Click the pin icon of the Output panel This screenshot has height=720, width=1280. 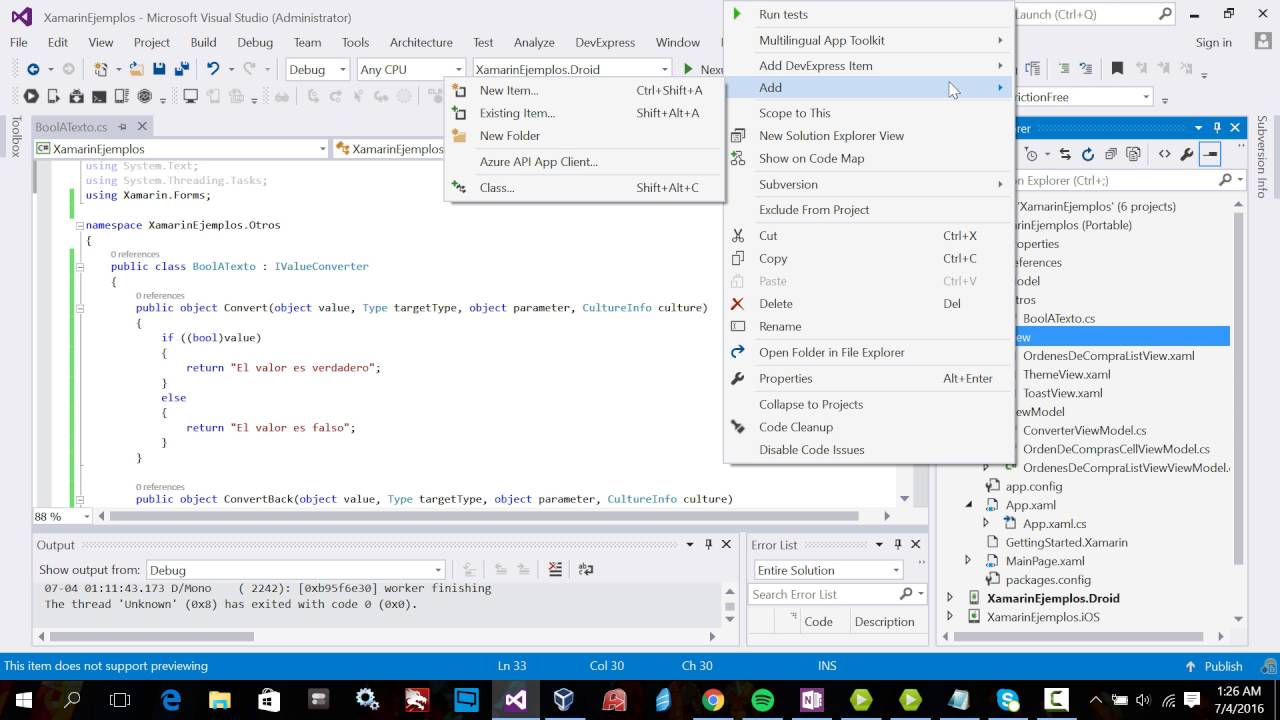(708, 545)
